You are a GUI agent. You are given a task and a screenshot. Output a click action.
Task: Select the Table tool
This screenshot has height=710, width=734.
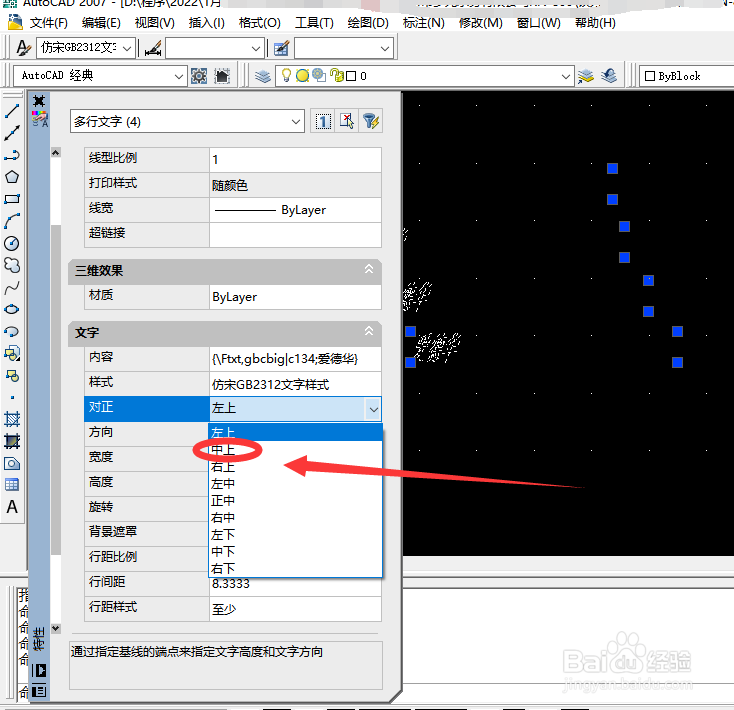12,485
